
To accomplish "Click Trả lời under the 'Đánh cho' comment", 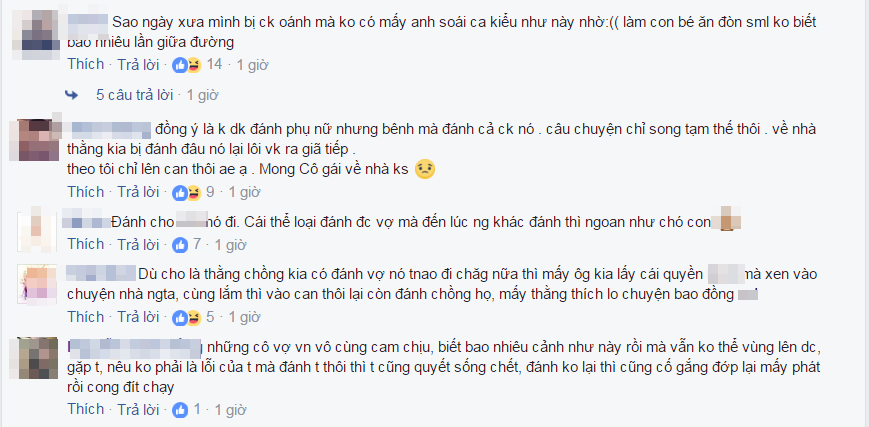I will (138, 244).
